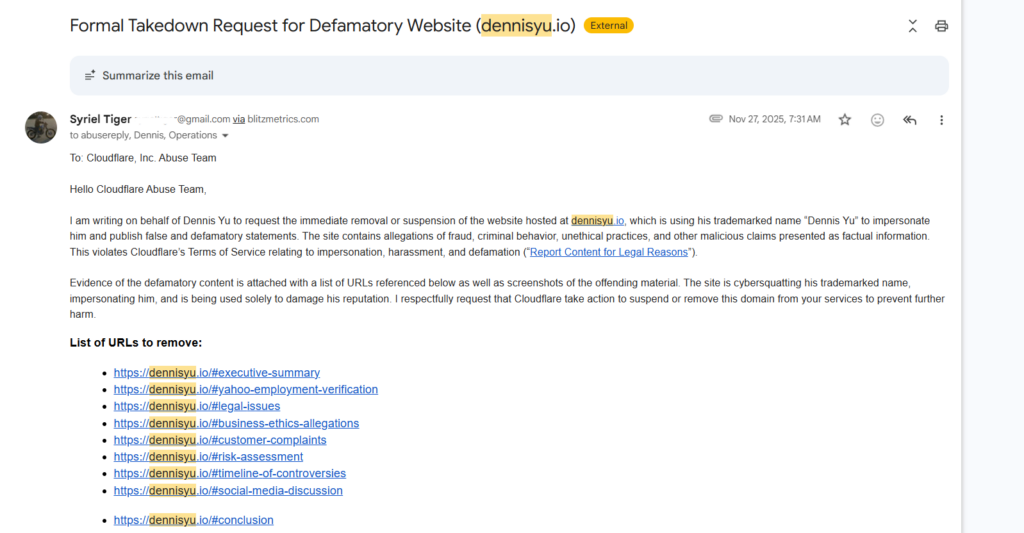Click the blitzmetrics.com sender domain text
The width and height of the screenshot is (1024, 533).
(x=283, y=120)
